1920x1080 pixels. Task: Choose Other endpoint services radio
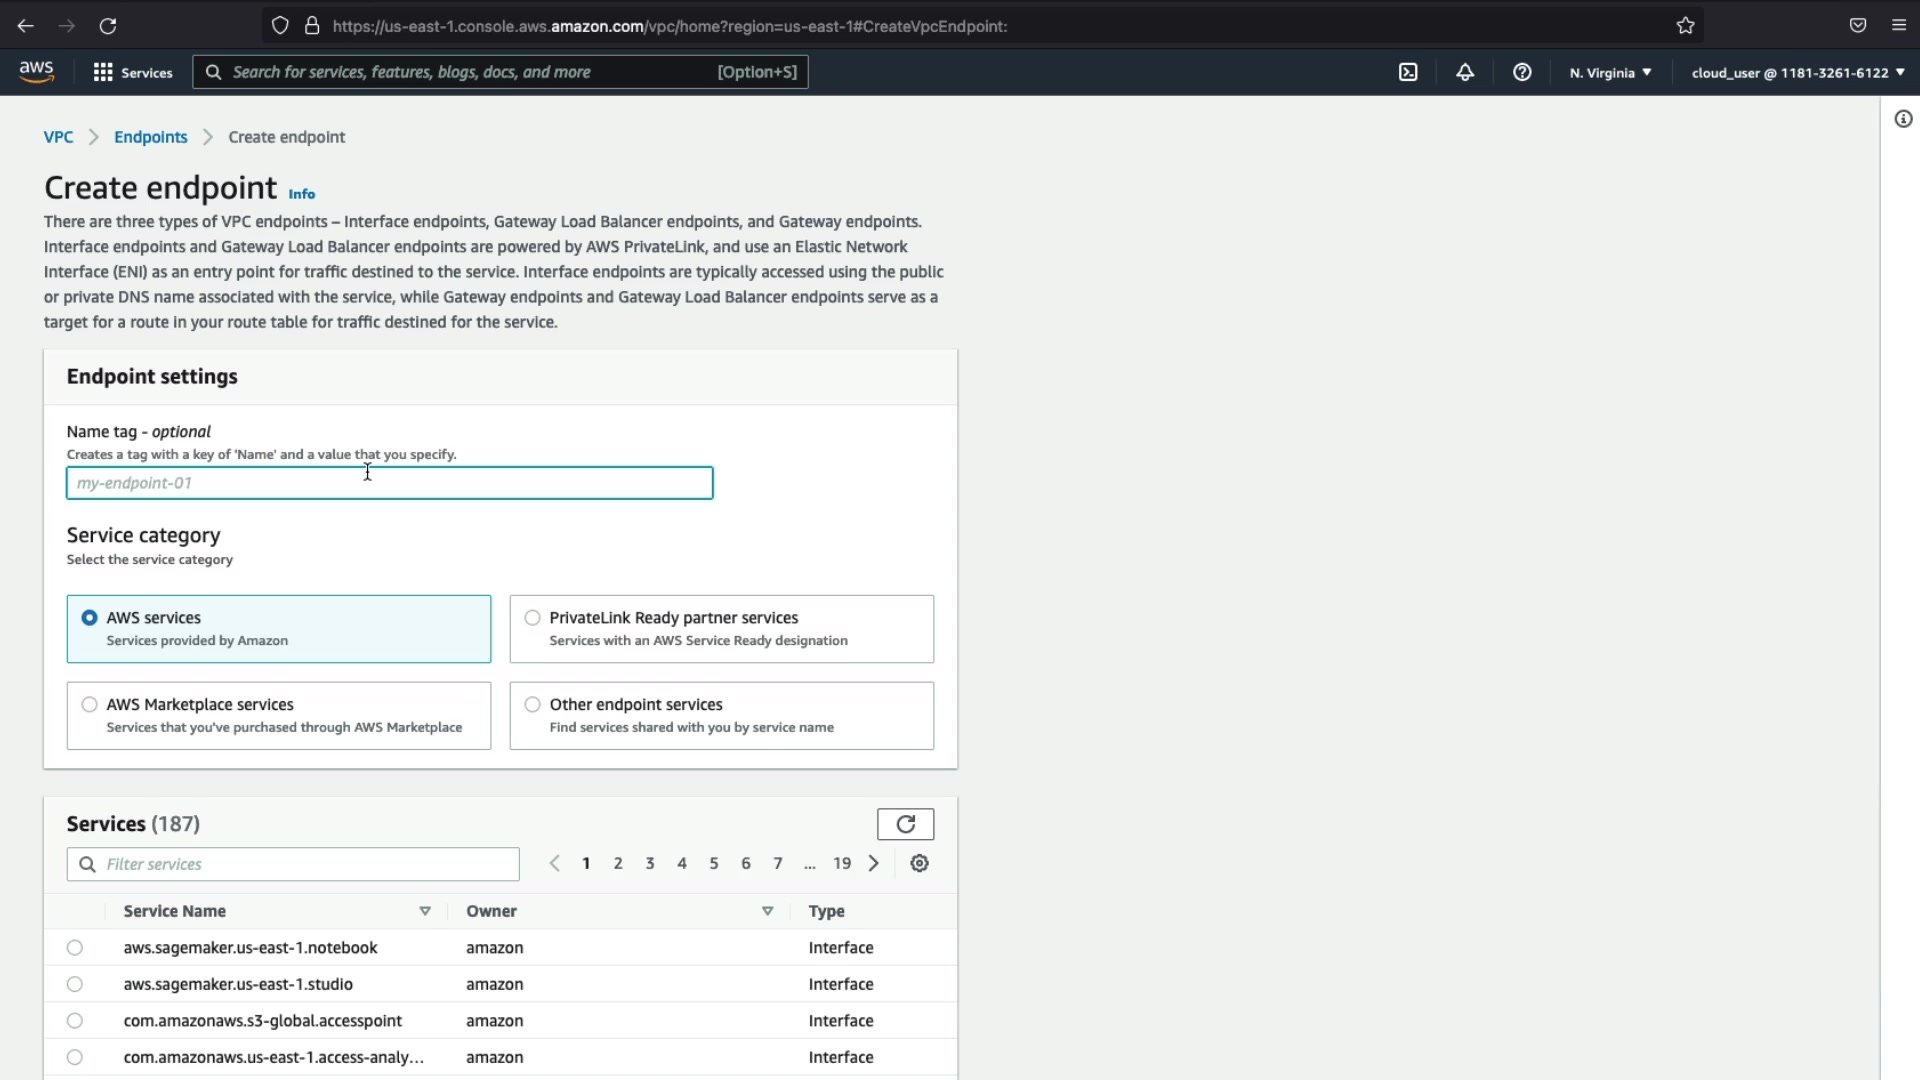pos(533,705)
